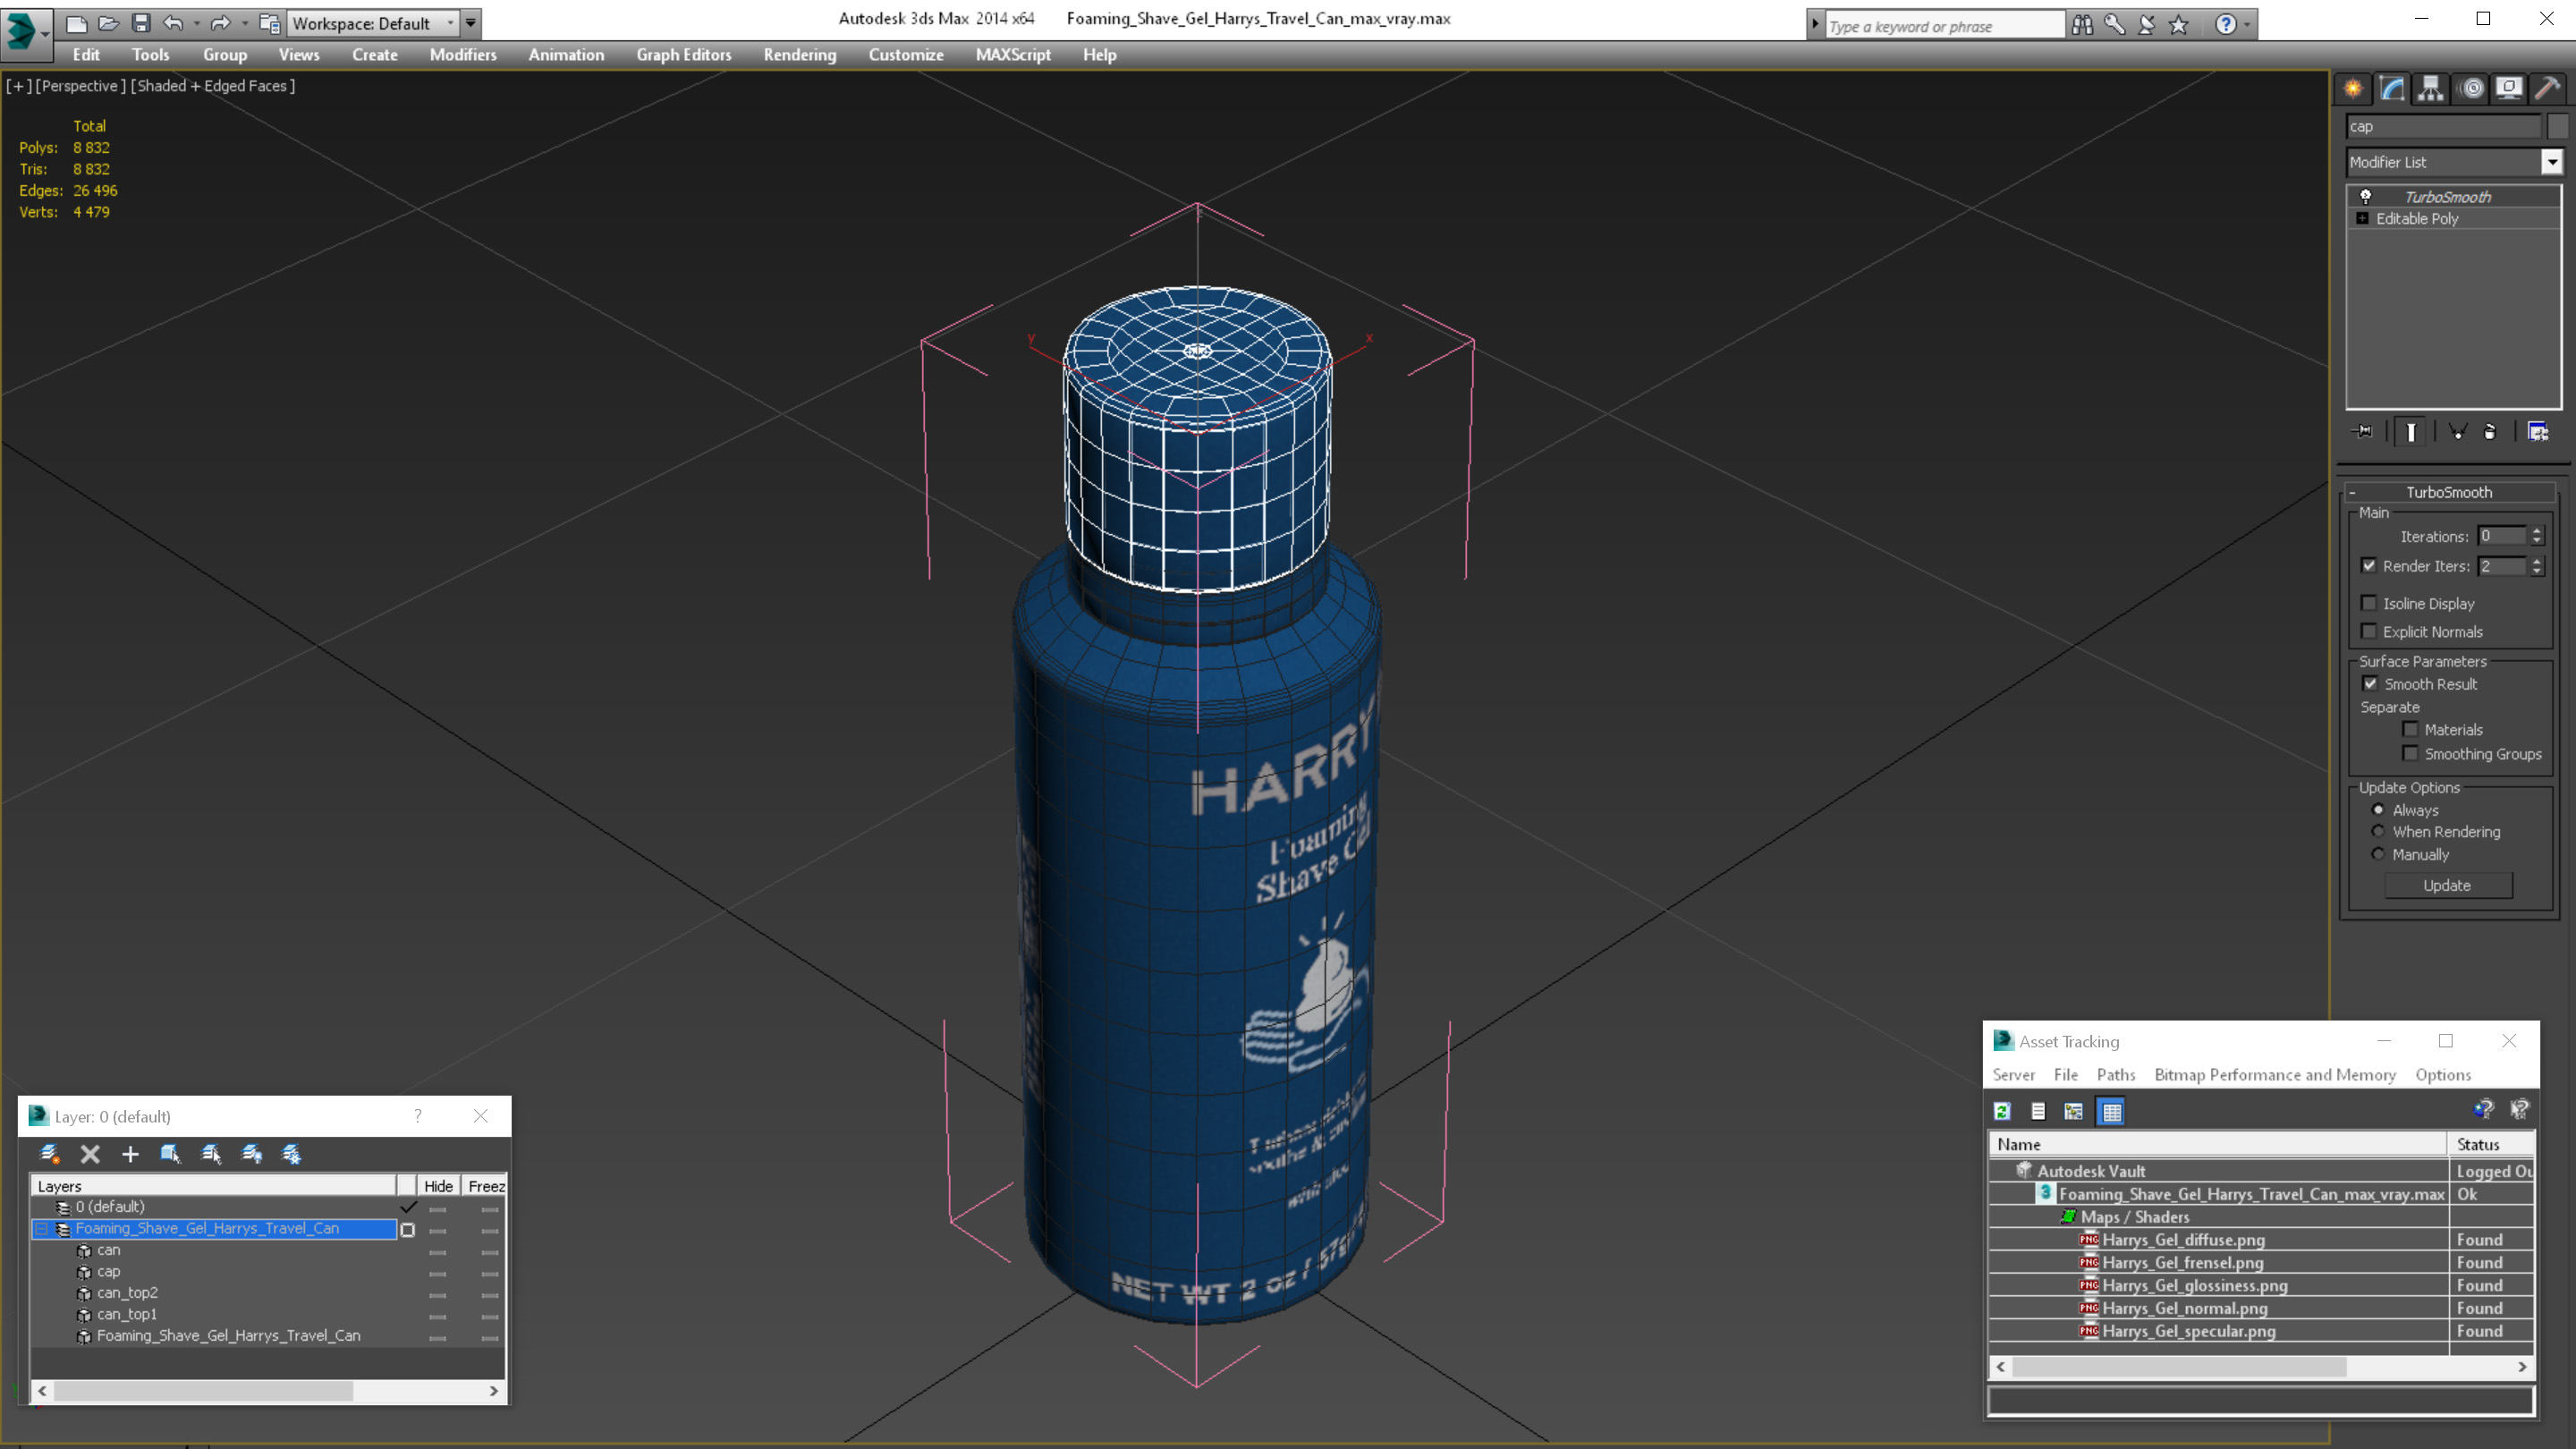Toggle TurboSmooth modifier lightbulb on/off

click(x=2365, y=196)
